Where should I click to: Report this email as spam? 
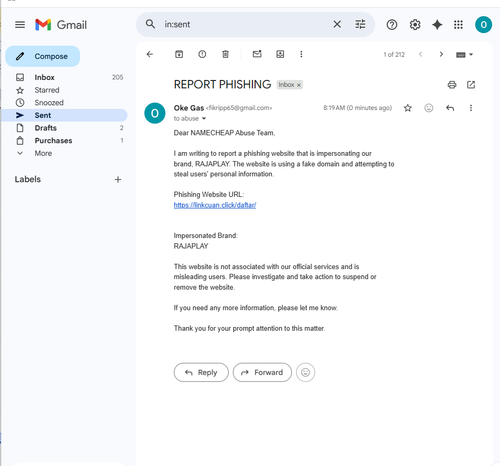202,54
